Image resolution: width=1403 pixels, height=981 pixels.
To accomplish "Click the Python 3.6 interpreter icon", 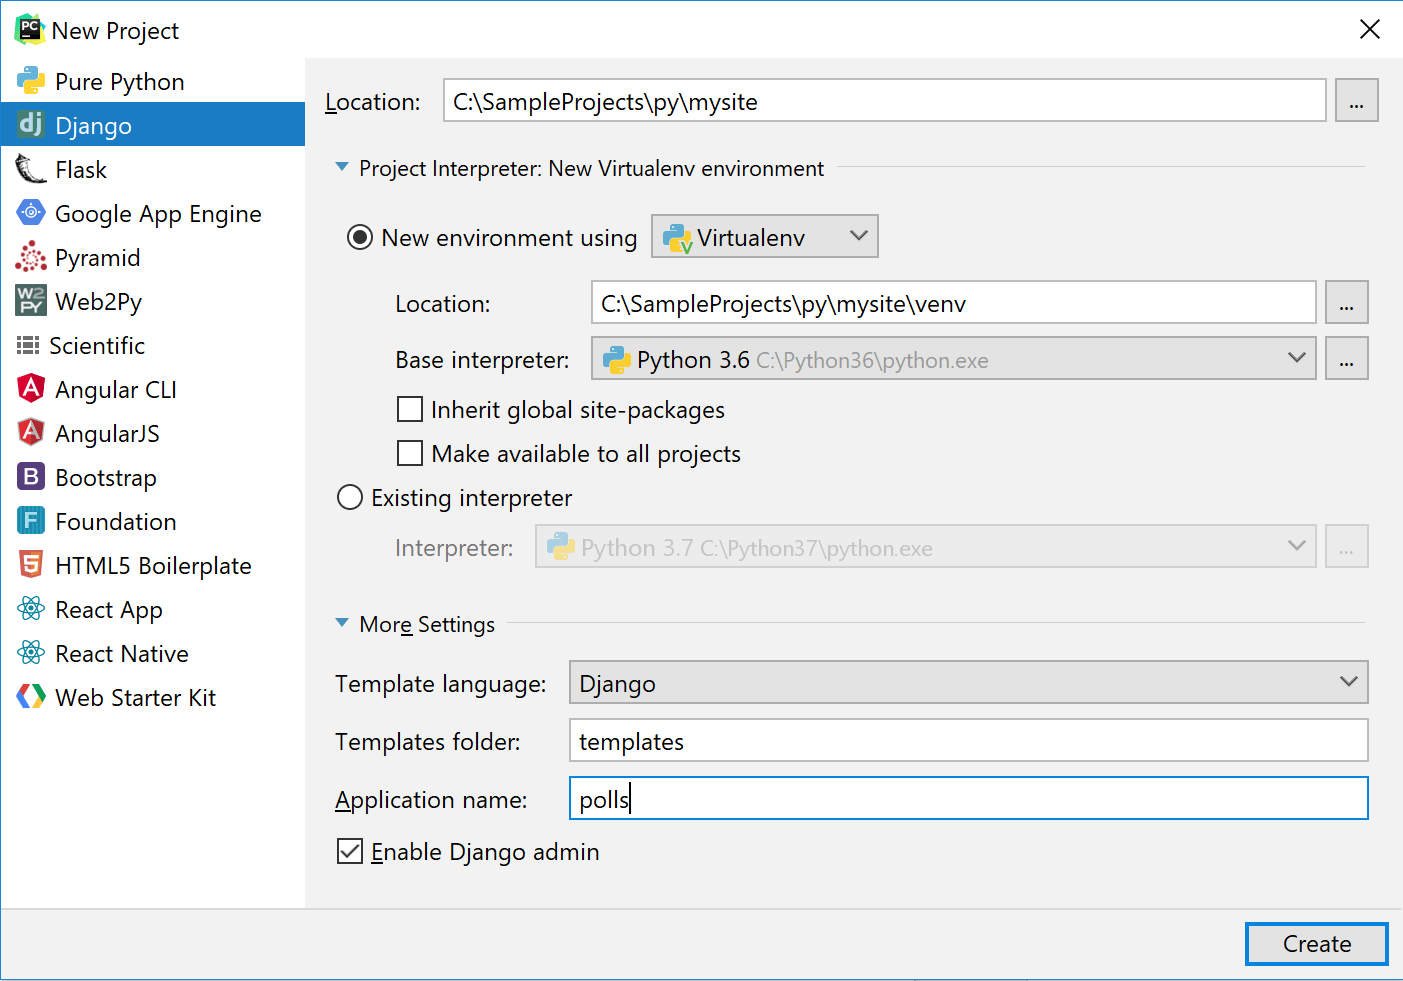I will pyautogui.click(x=617, y=360).
